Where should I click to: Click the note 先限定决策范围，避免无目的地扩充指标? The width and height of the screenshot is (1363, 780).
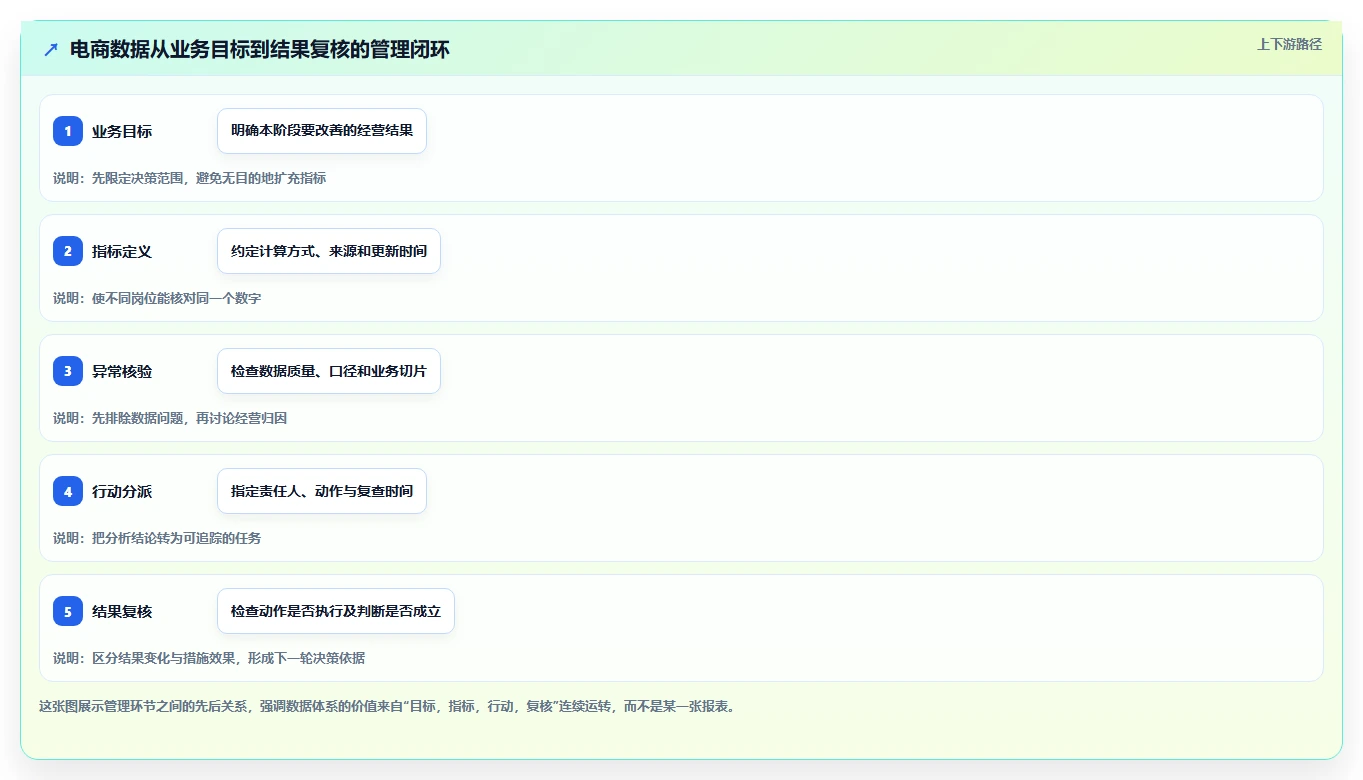coord(209,178)
